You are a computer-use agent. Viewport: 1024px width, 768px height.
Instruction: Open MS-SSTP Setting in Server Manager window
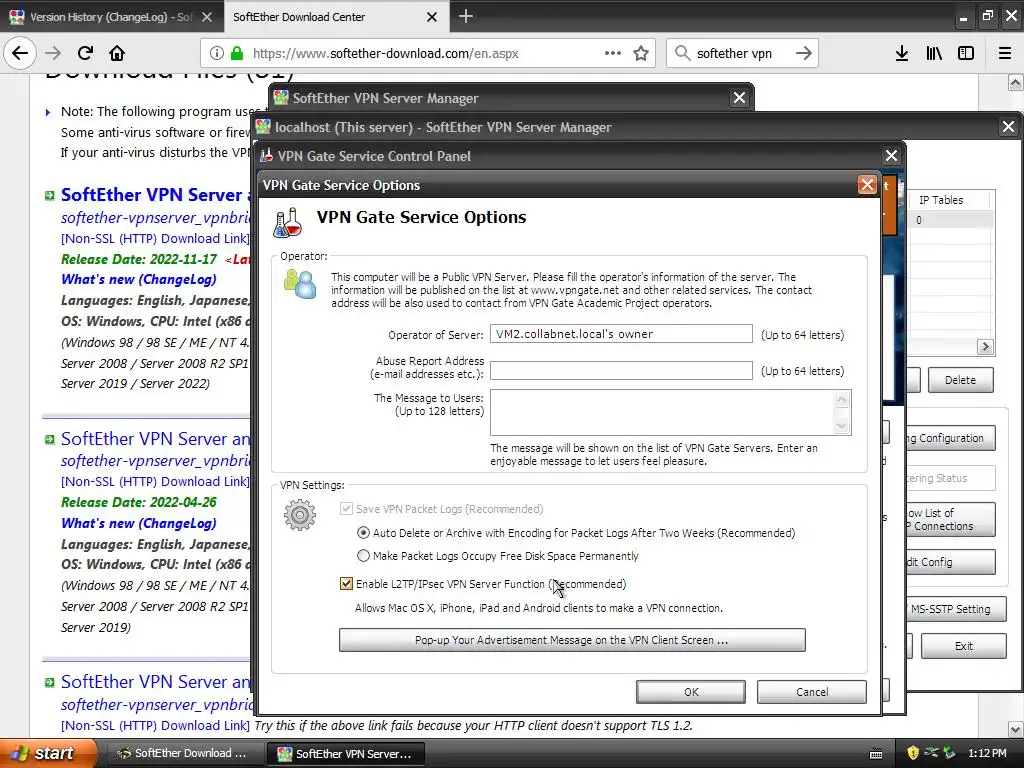[x=956, y=609]
